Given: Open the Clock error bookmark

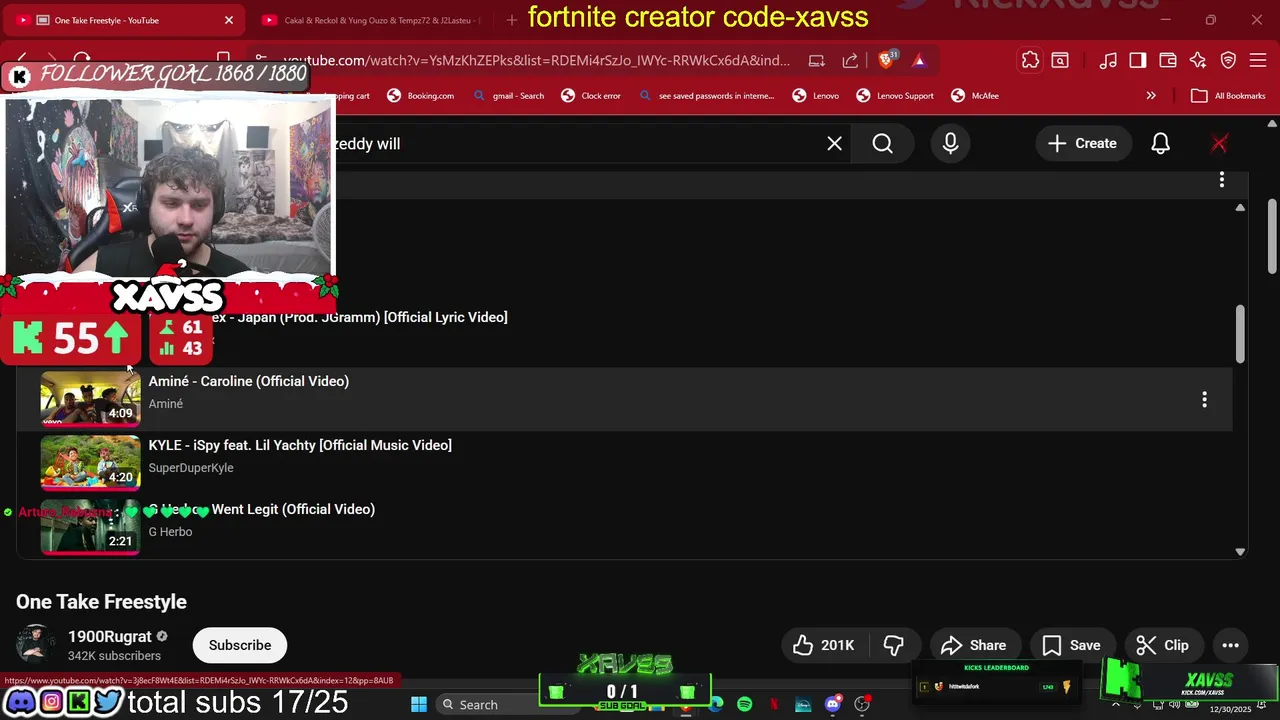Looking at the screenshot, I should 591,96.
